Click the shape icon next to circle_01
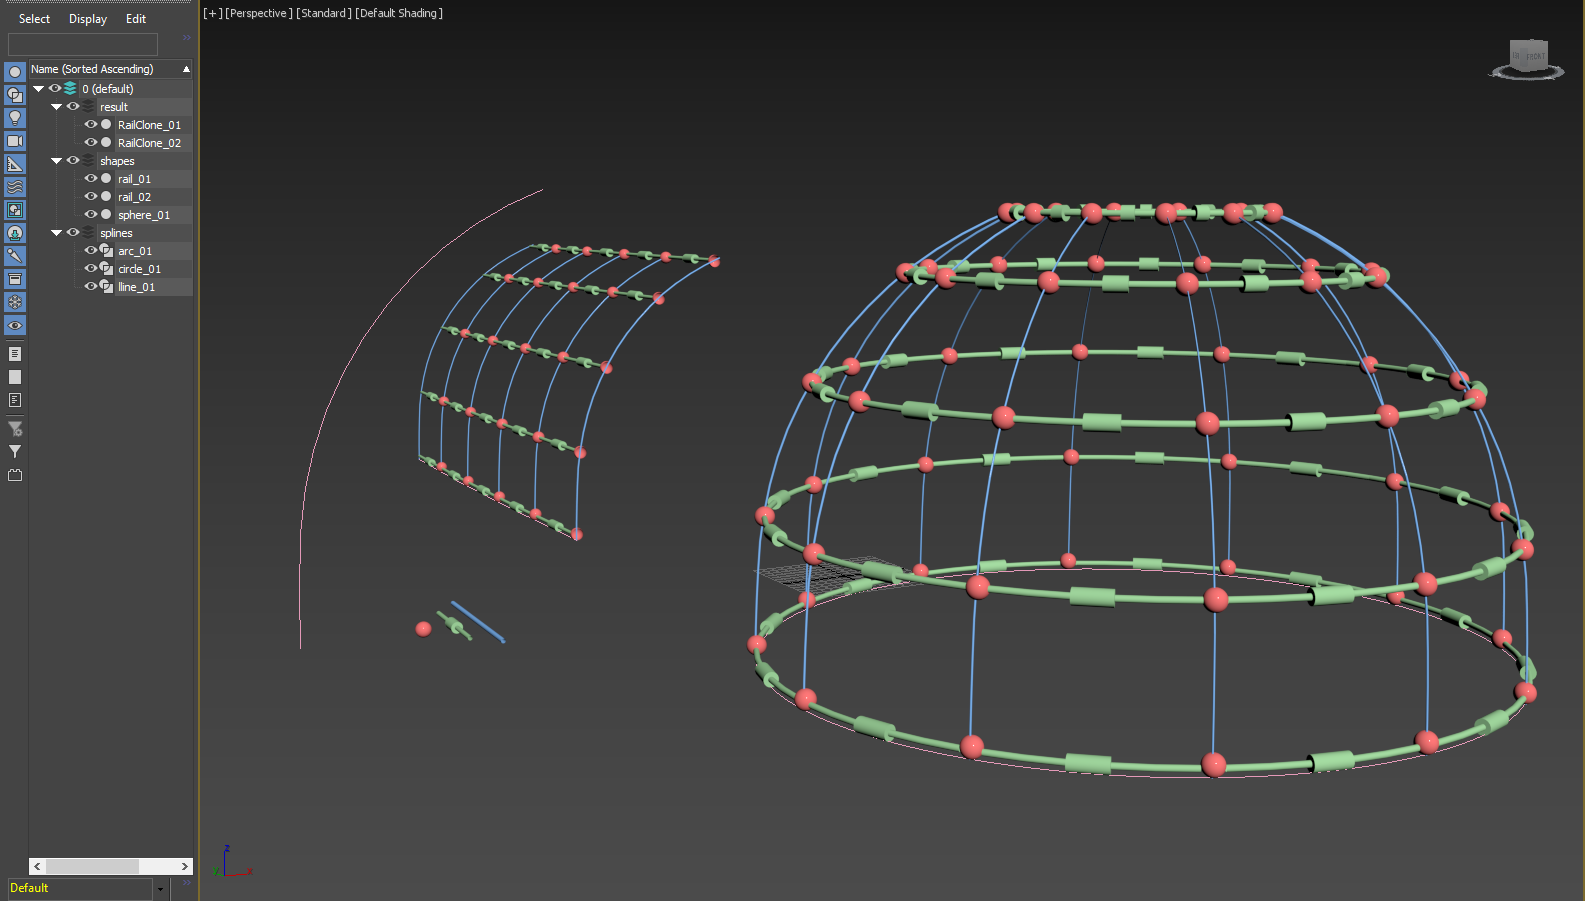 [106, 269]
